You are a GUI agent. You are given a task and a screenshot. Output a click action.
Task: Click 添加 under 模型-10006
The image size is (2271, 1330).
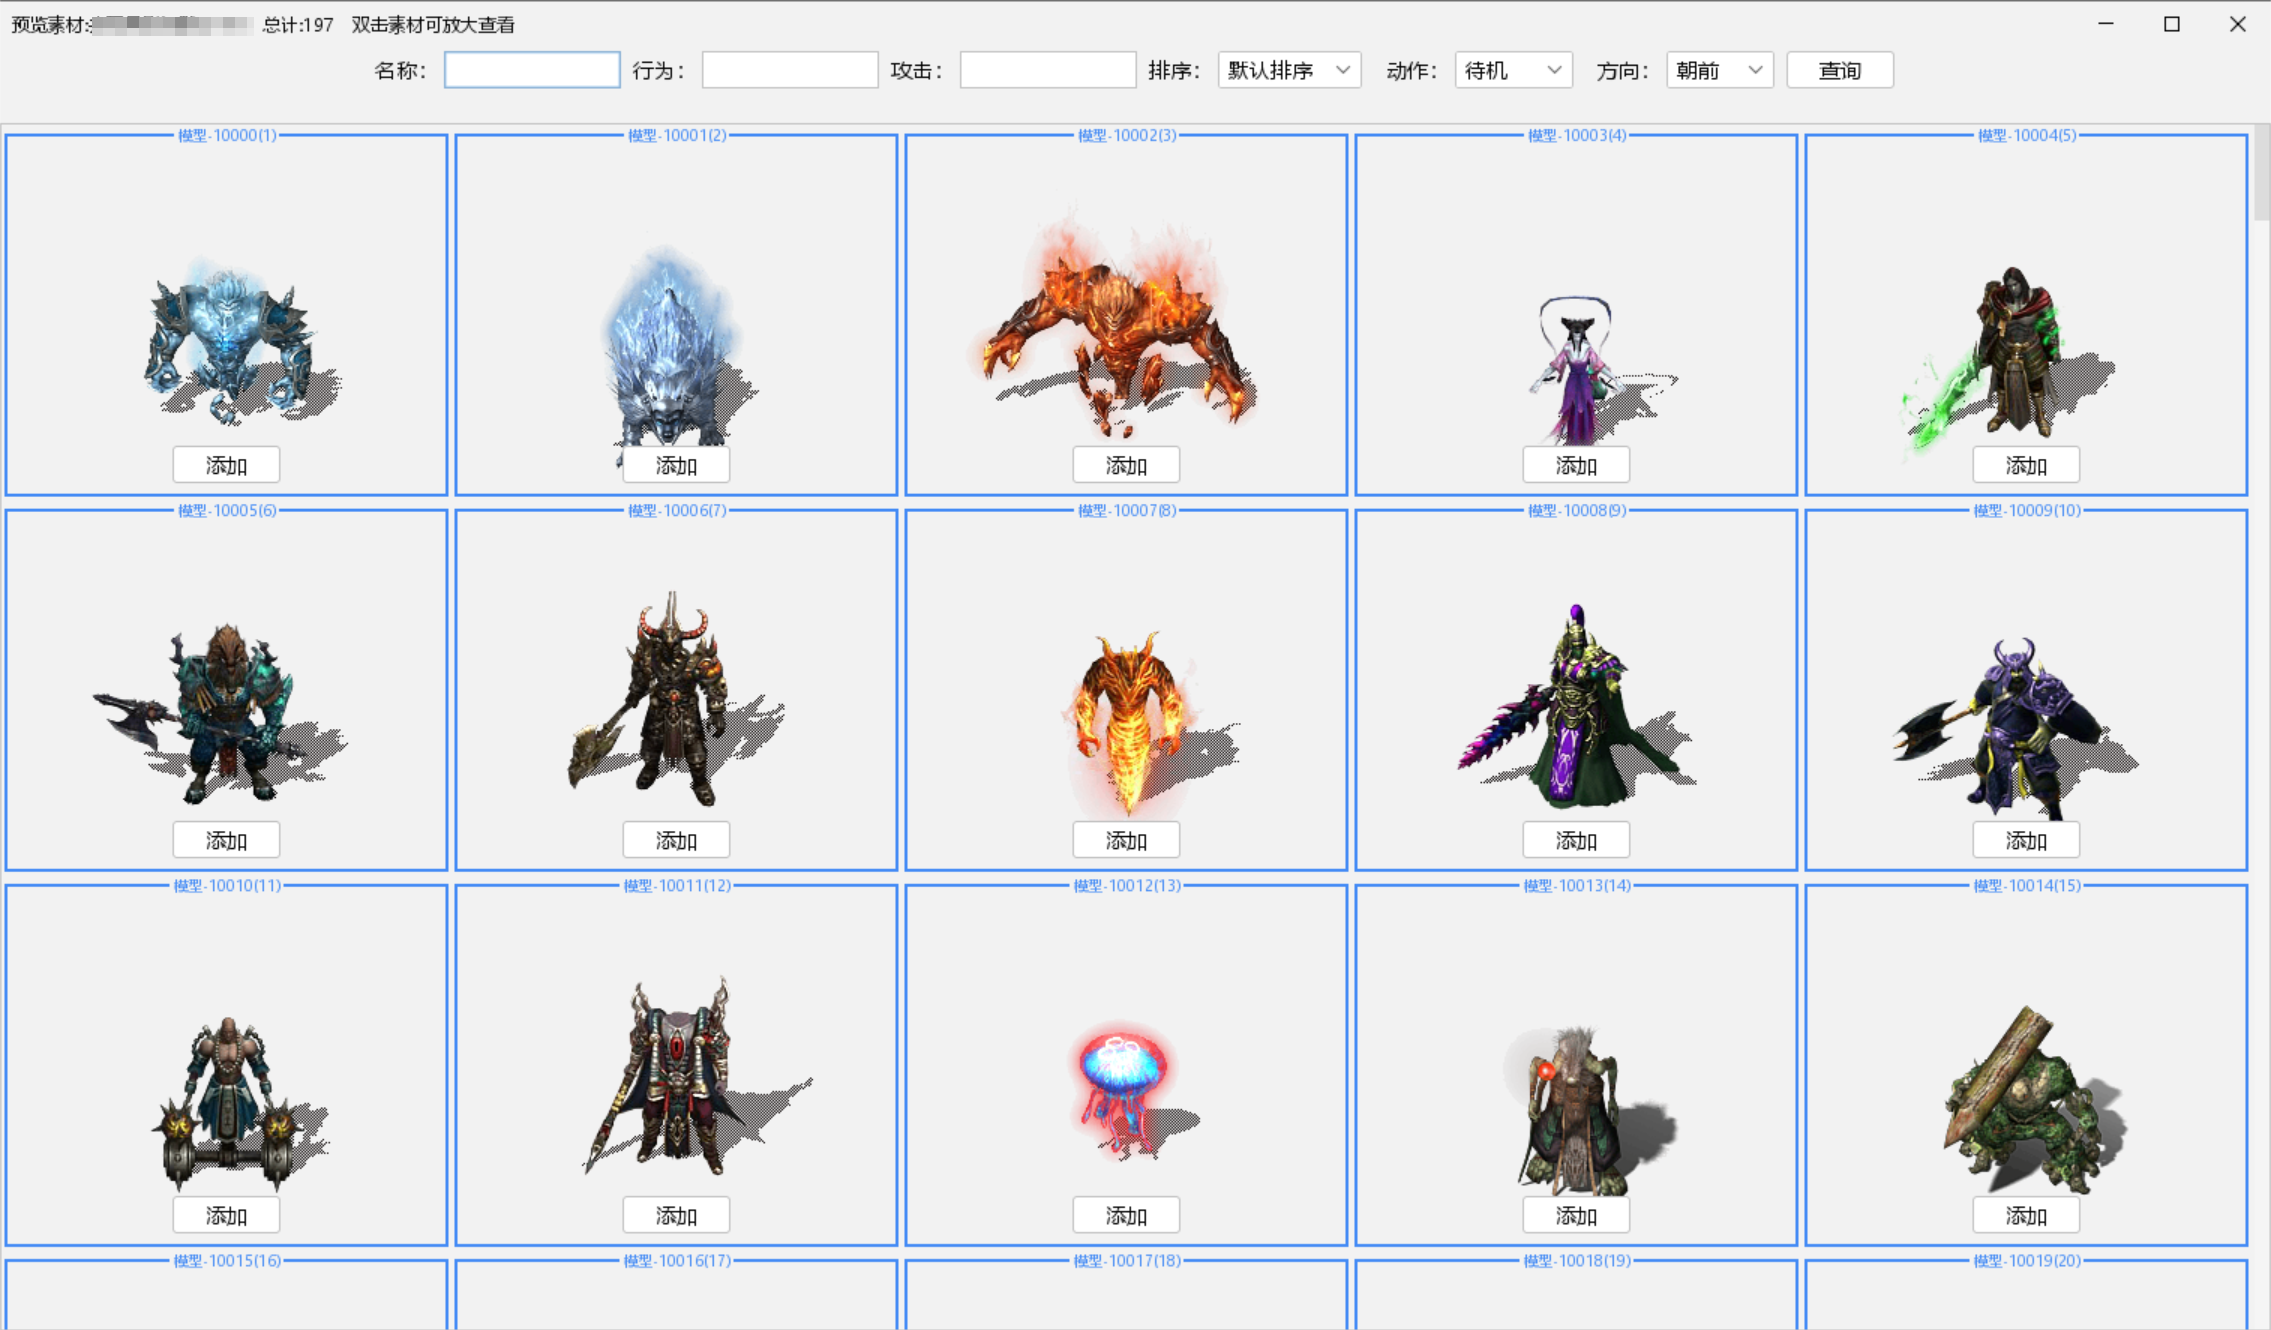[676, 840]
